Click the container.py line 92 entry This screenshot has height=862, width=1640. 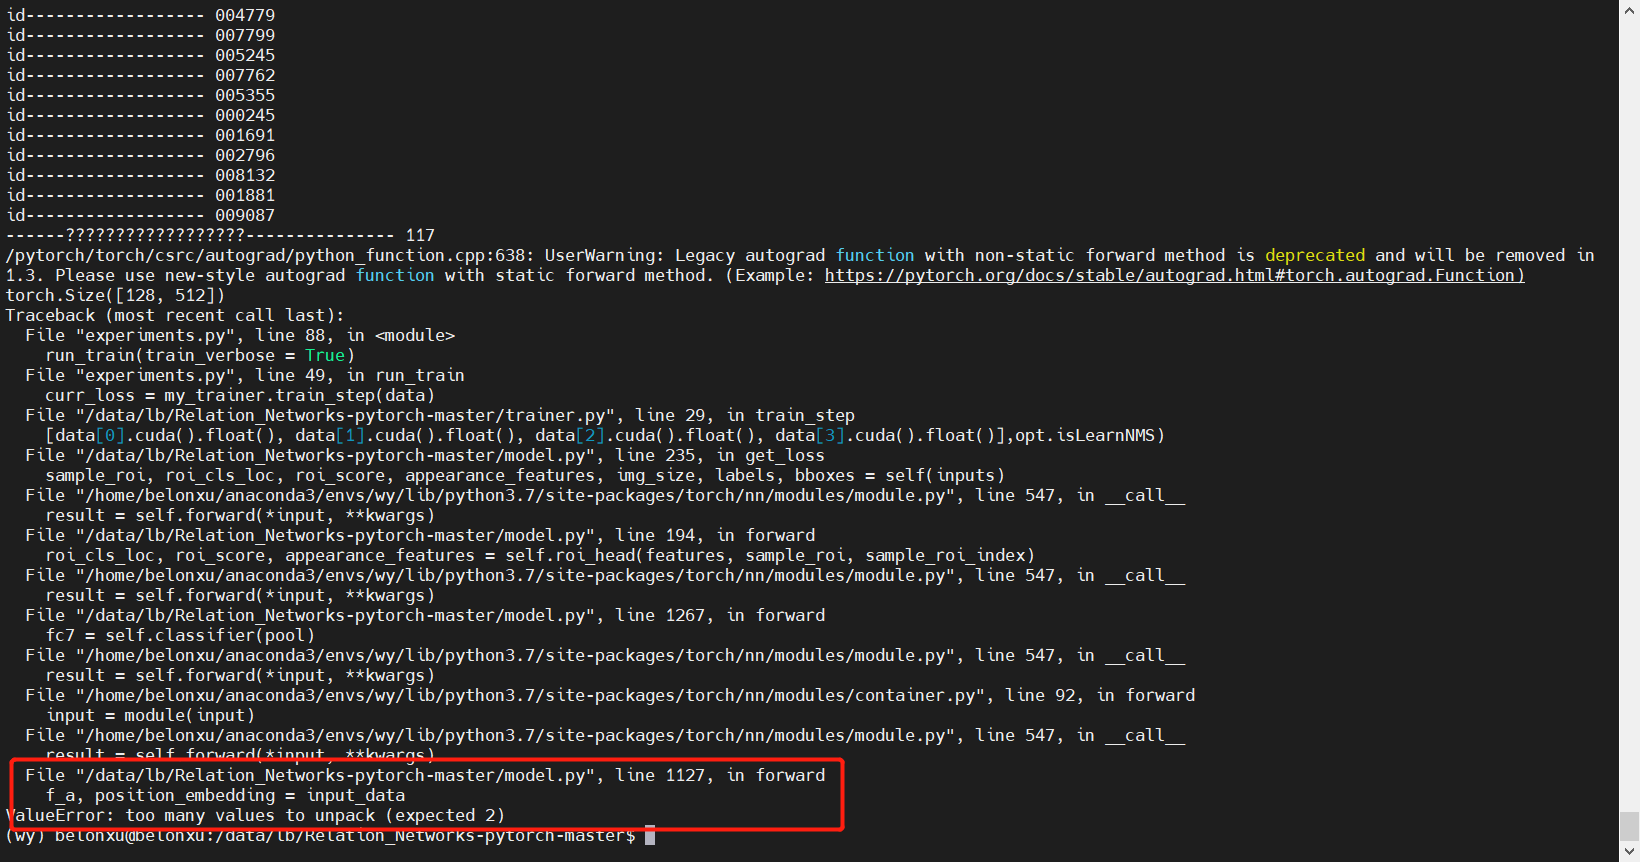pos(610,695)
